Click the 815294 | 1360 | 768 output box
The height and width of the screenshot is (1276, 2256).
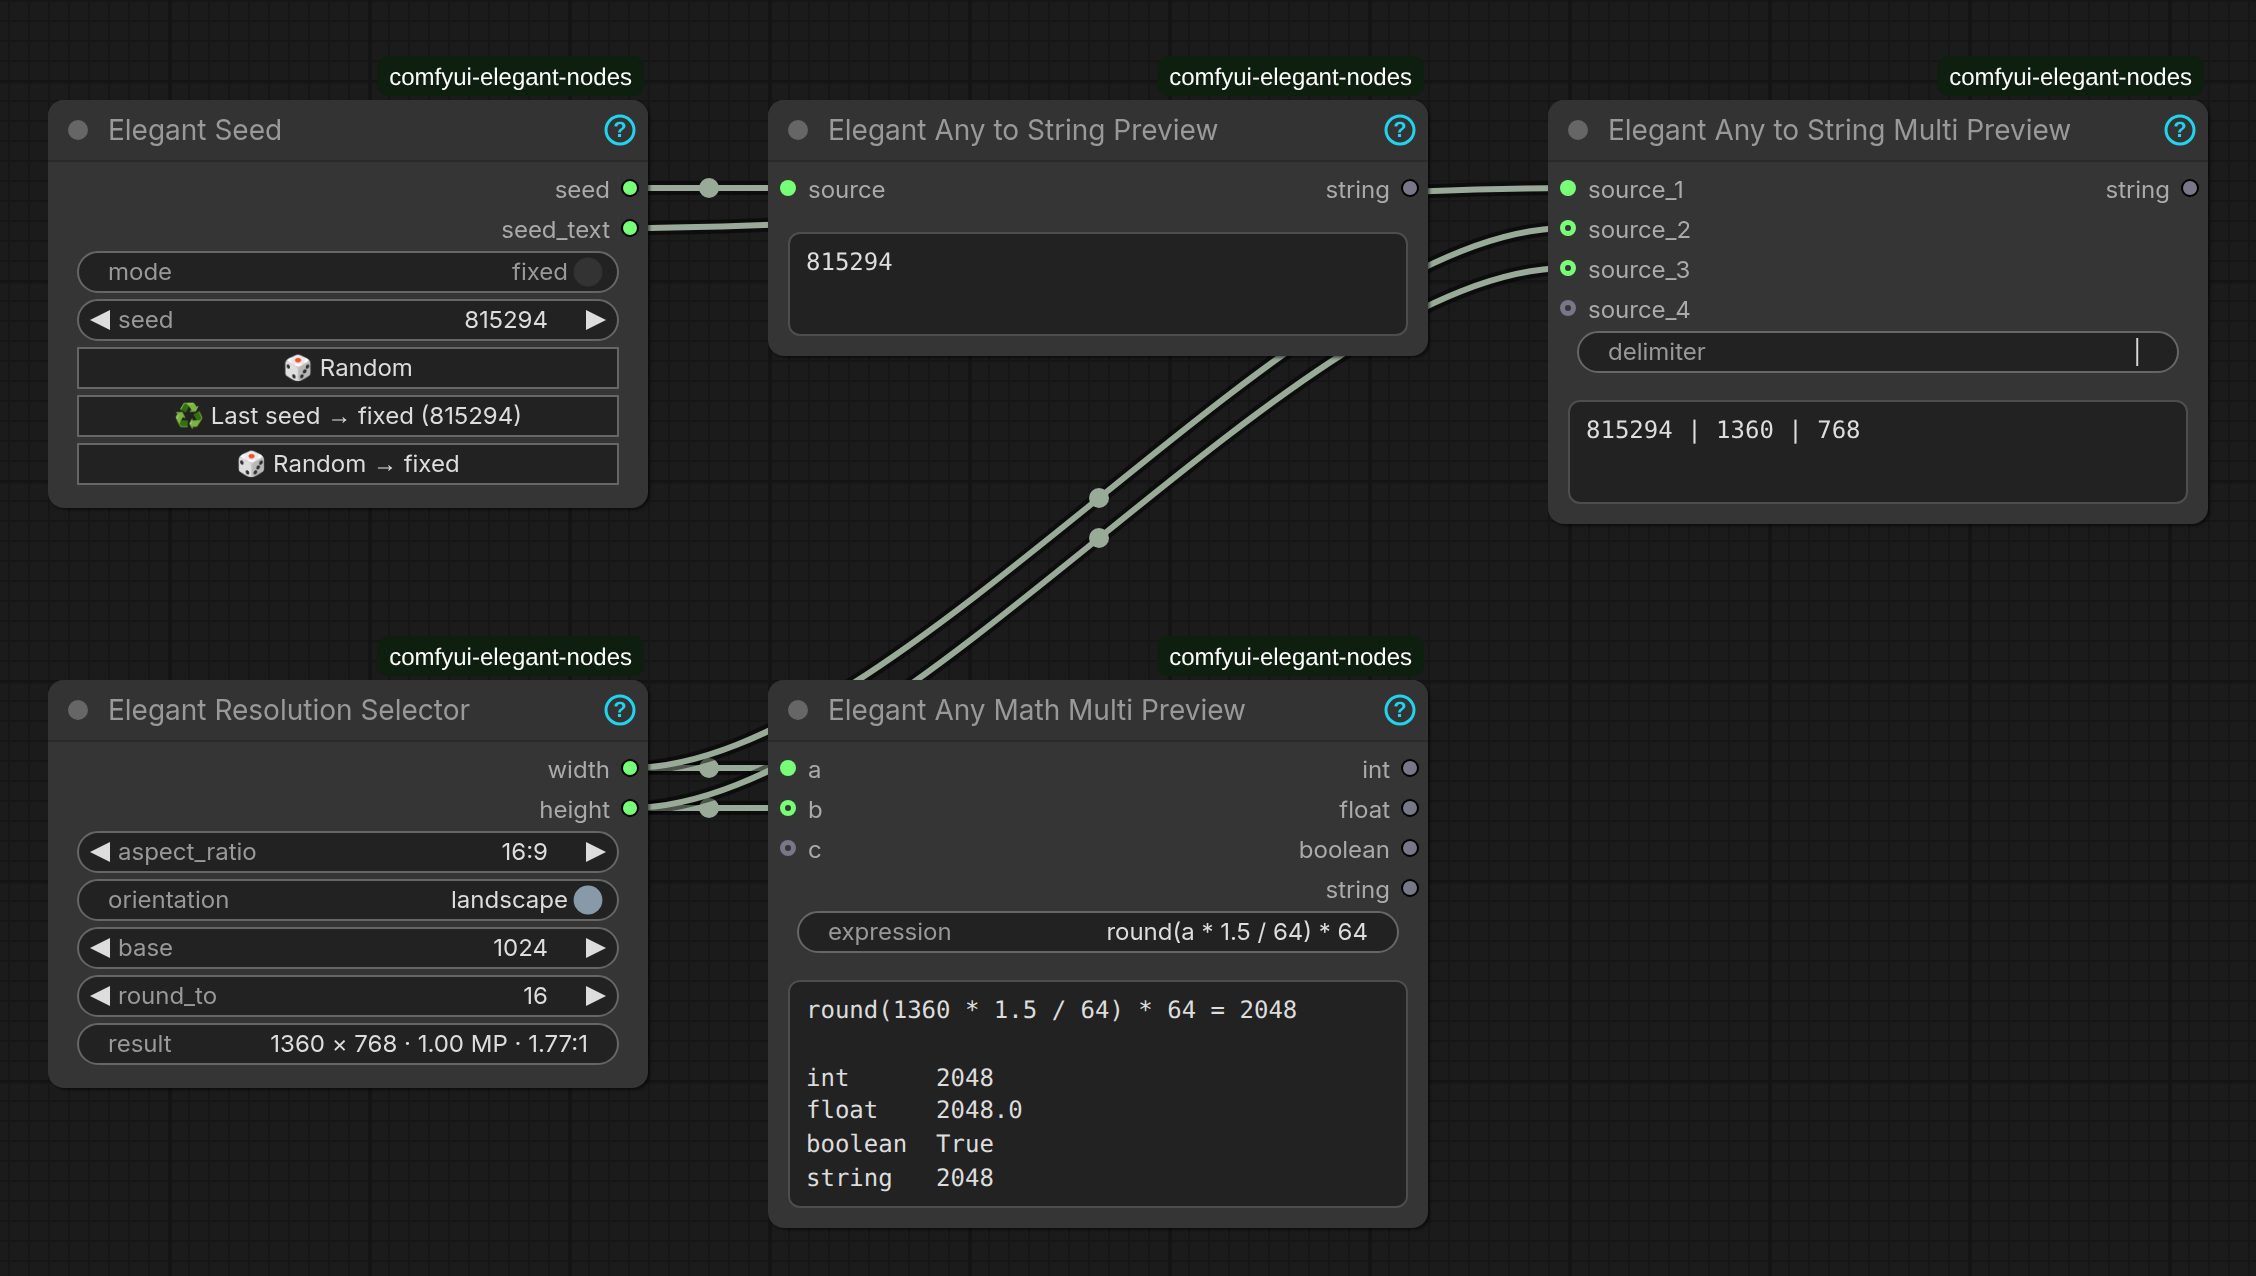tap(1878, 452)
